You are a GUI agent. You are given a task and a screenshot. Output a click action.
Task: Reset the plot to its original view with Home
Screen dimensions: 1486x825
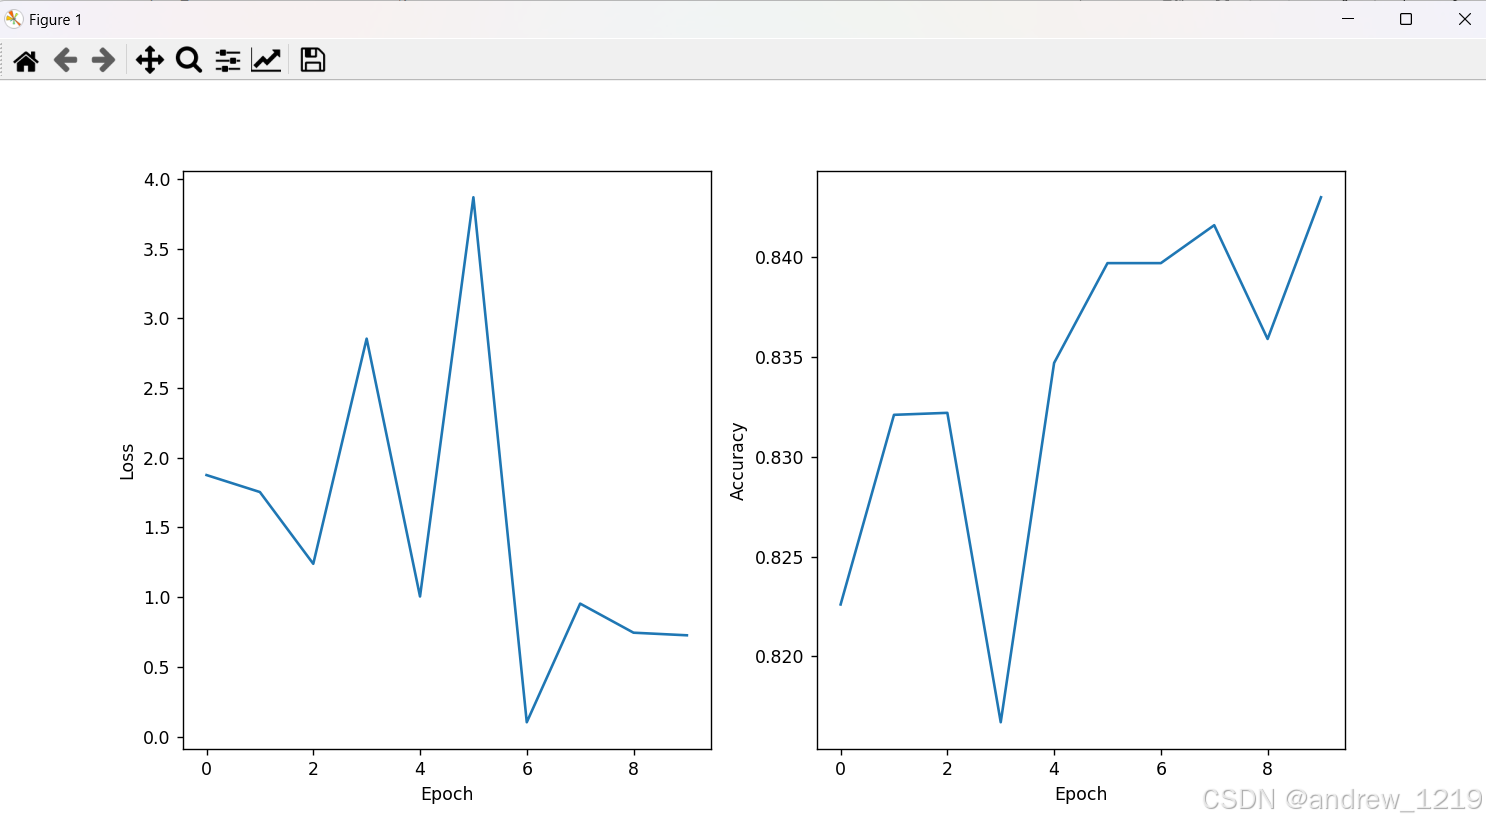tap(26, 61)
